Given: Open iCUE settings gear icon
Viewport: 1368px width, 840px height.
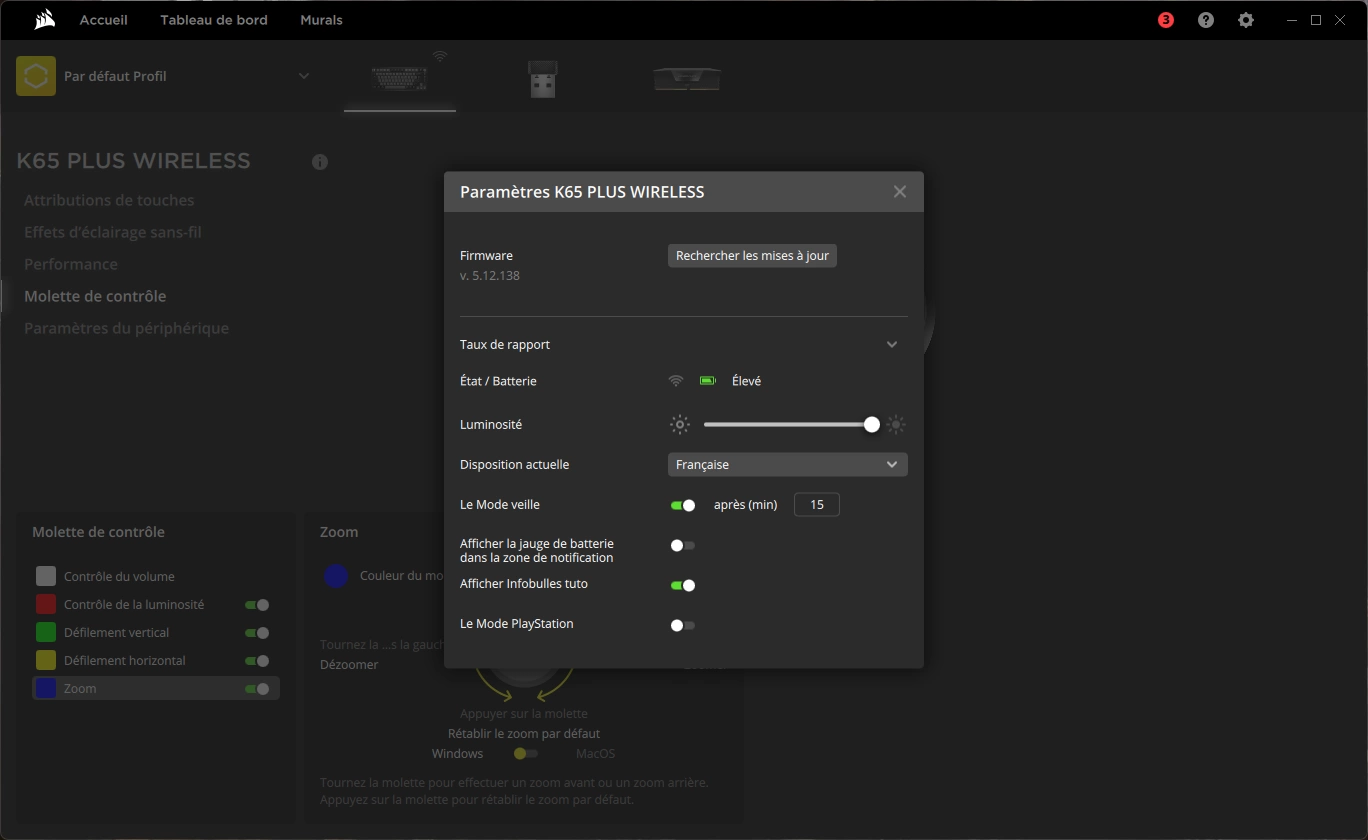Looking at the screenshot, I should point(1246,20).
